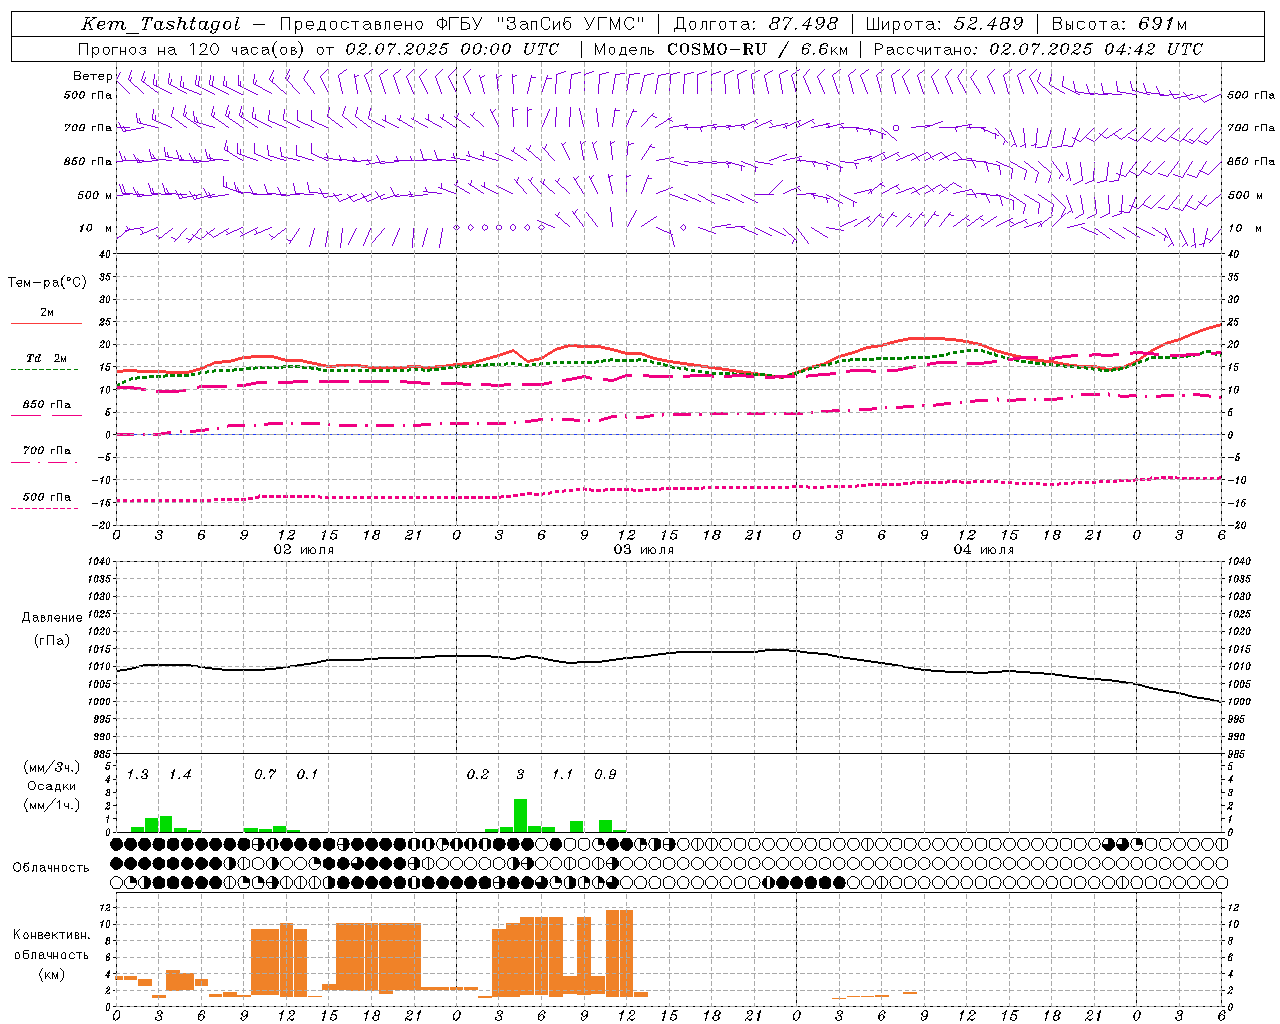Click the Высота: 691м value
Viewport: 1280px width, 1024px height.
click(x=1119, y=24)
